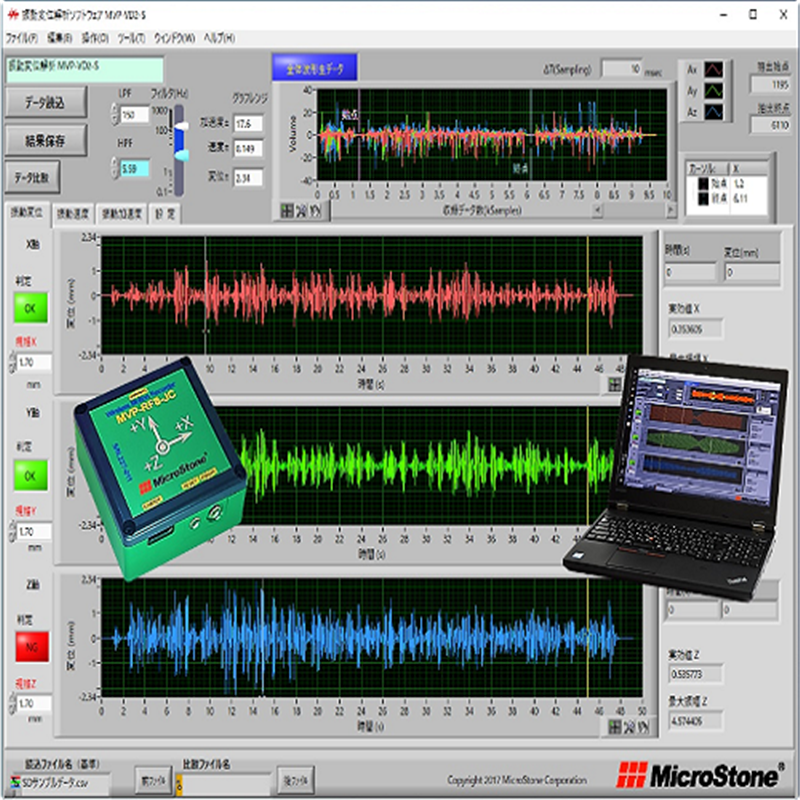Open the 設定 tab
The height and width of the screenshot is (800, 800).
coord(164,213)
